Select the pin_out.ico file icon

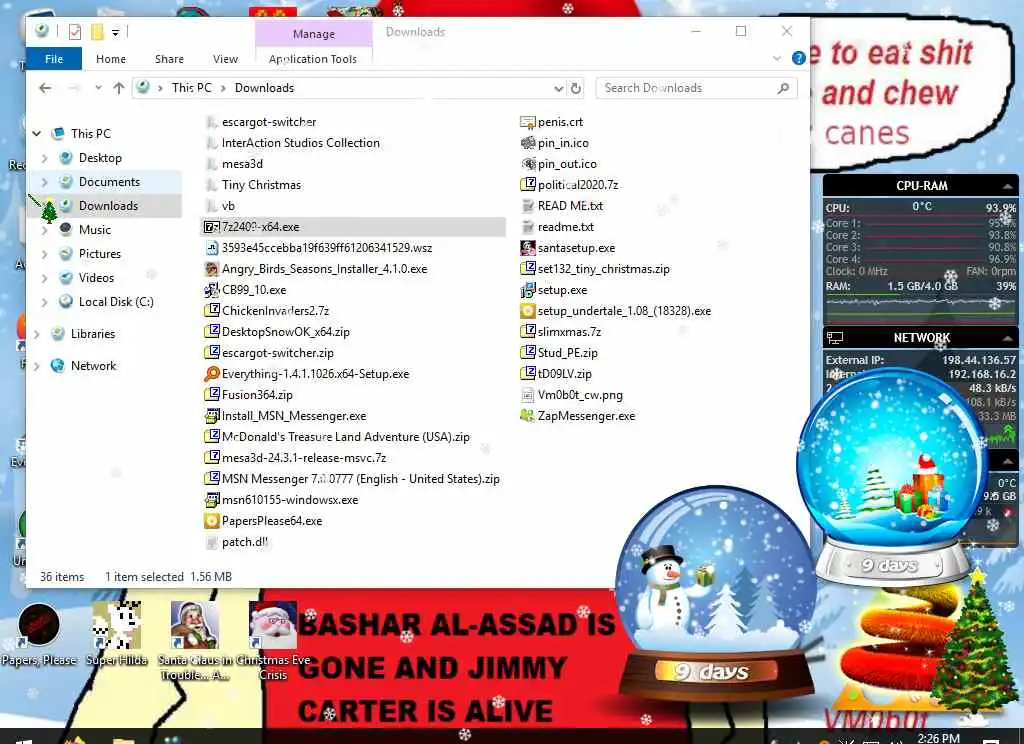[x=528, y=163]
